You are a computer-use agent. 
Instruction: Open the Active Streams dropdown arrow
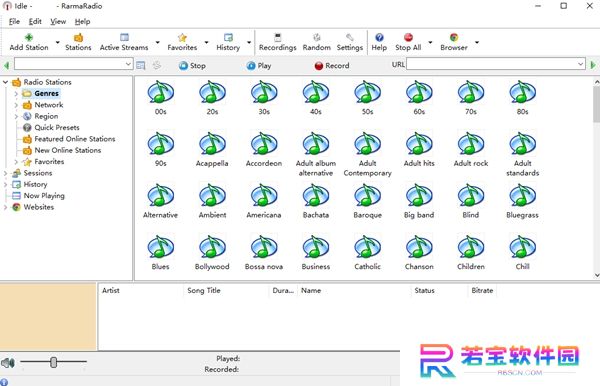pos(157,42)
